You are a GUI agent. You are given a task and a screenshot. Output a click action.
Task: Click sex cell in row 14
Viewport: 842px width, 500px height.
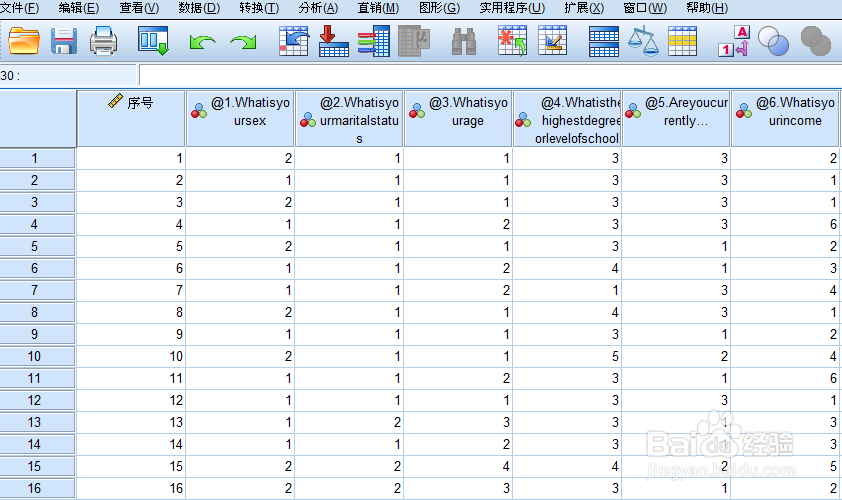point(240,445)
